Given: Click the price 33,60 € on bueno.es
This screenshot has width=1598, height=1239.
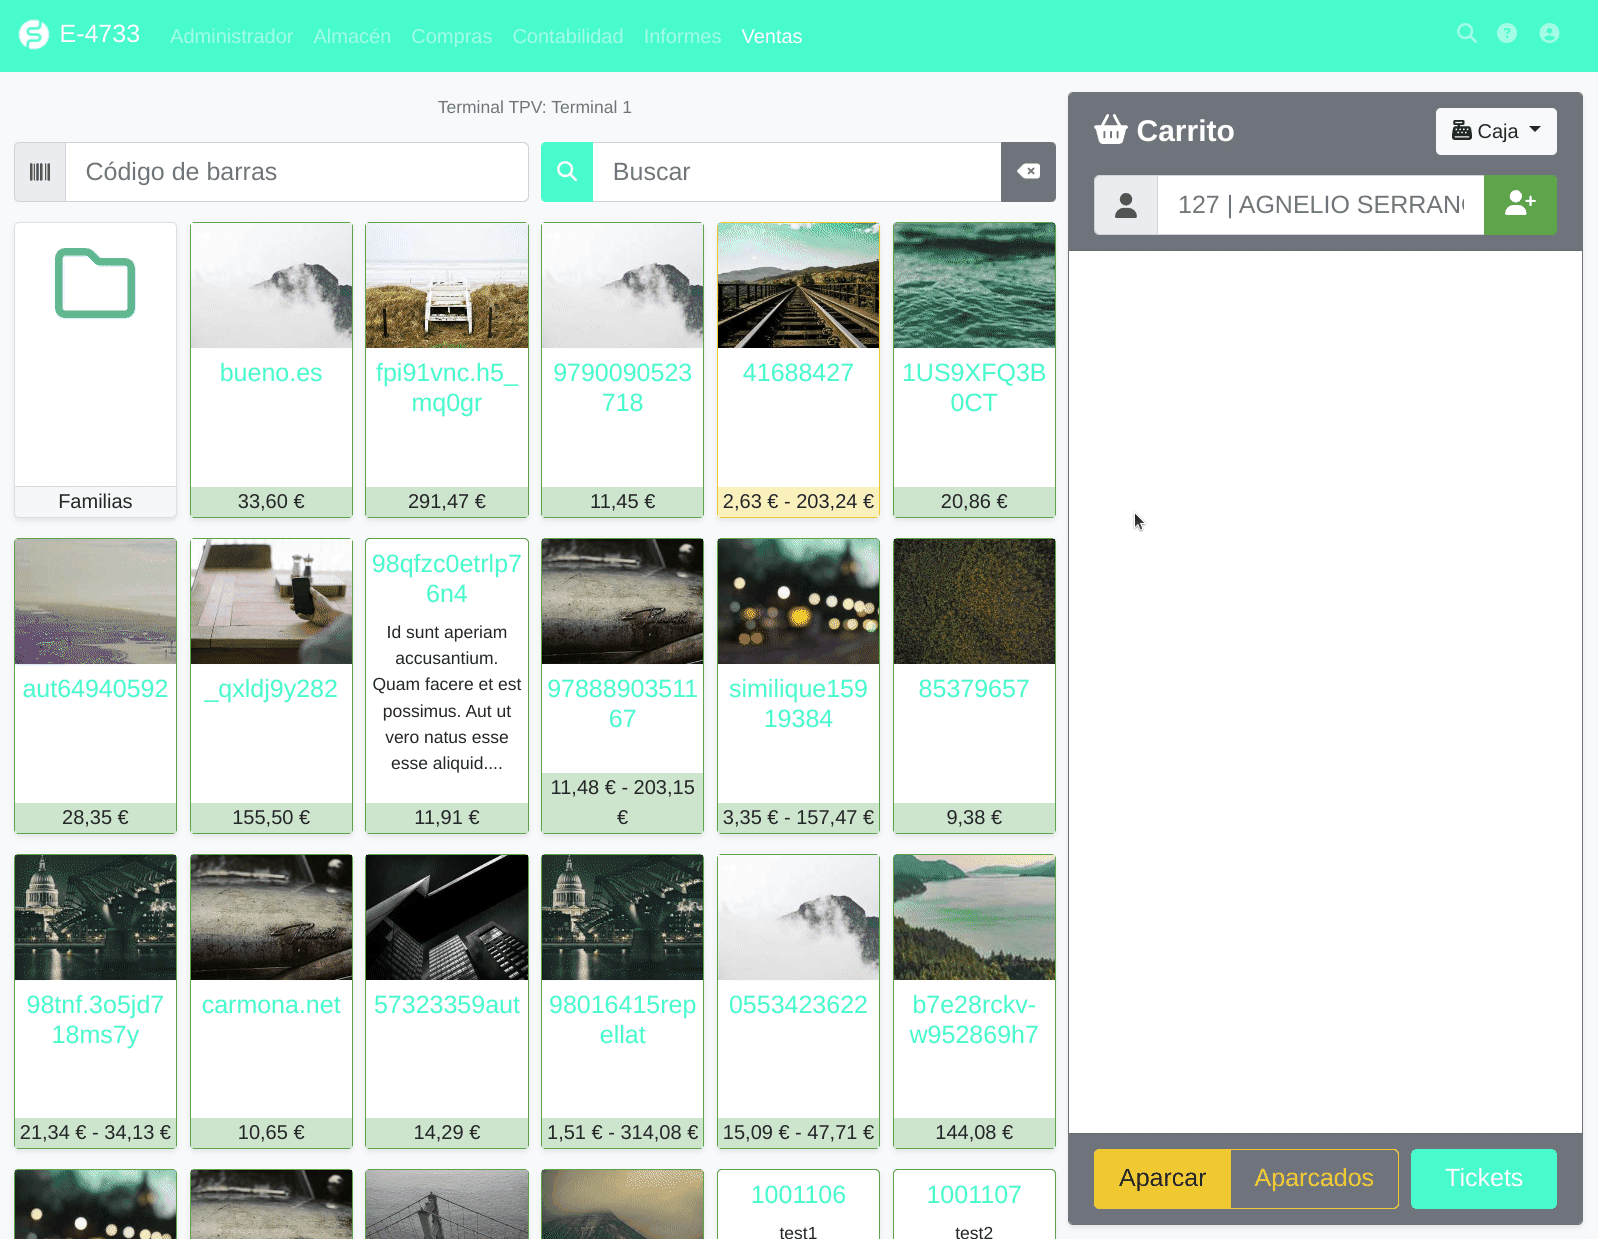Looking at the screenshot, I should [x=271, y=501].
